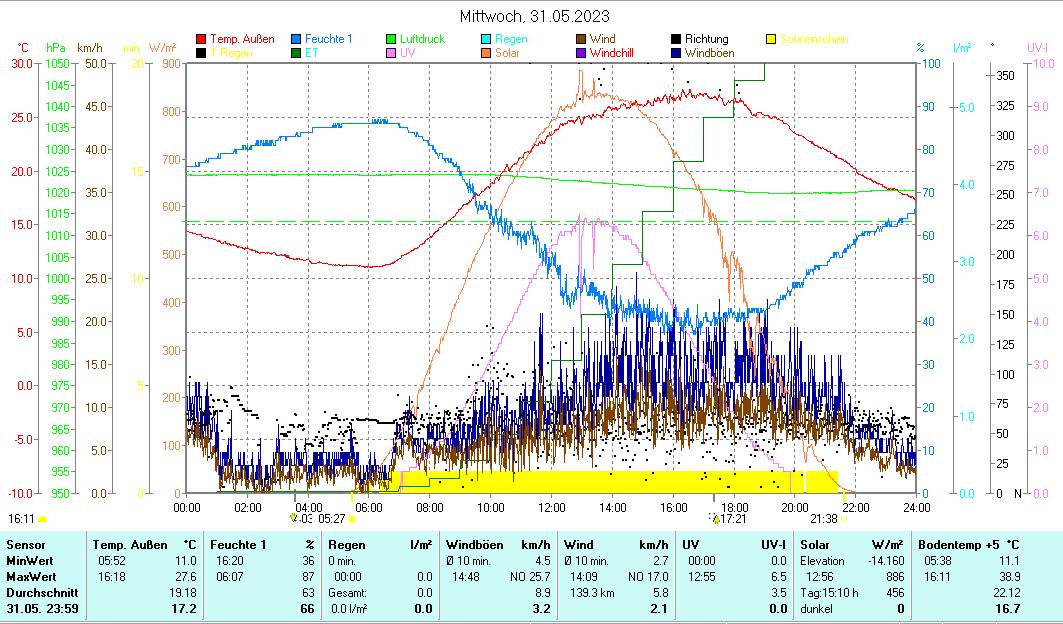
Task: Click the 12:00 time axis label
Action: pyautogui.click(x=552, y=507)
